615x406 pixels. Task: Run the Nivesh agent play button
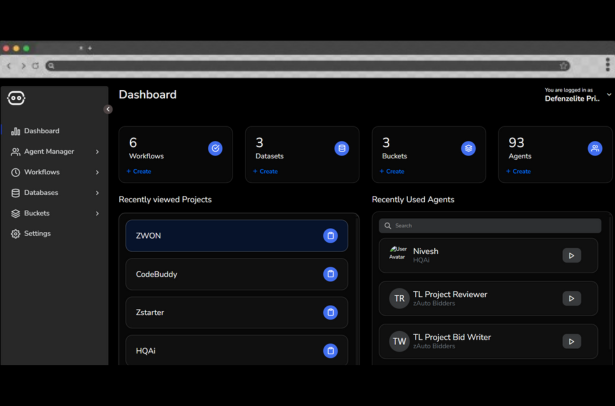571,255
